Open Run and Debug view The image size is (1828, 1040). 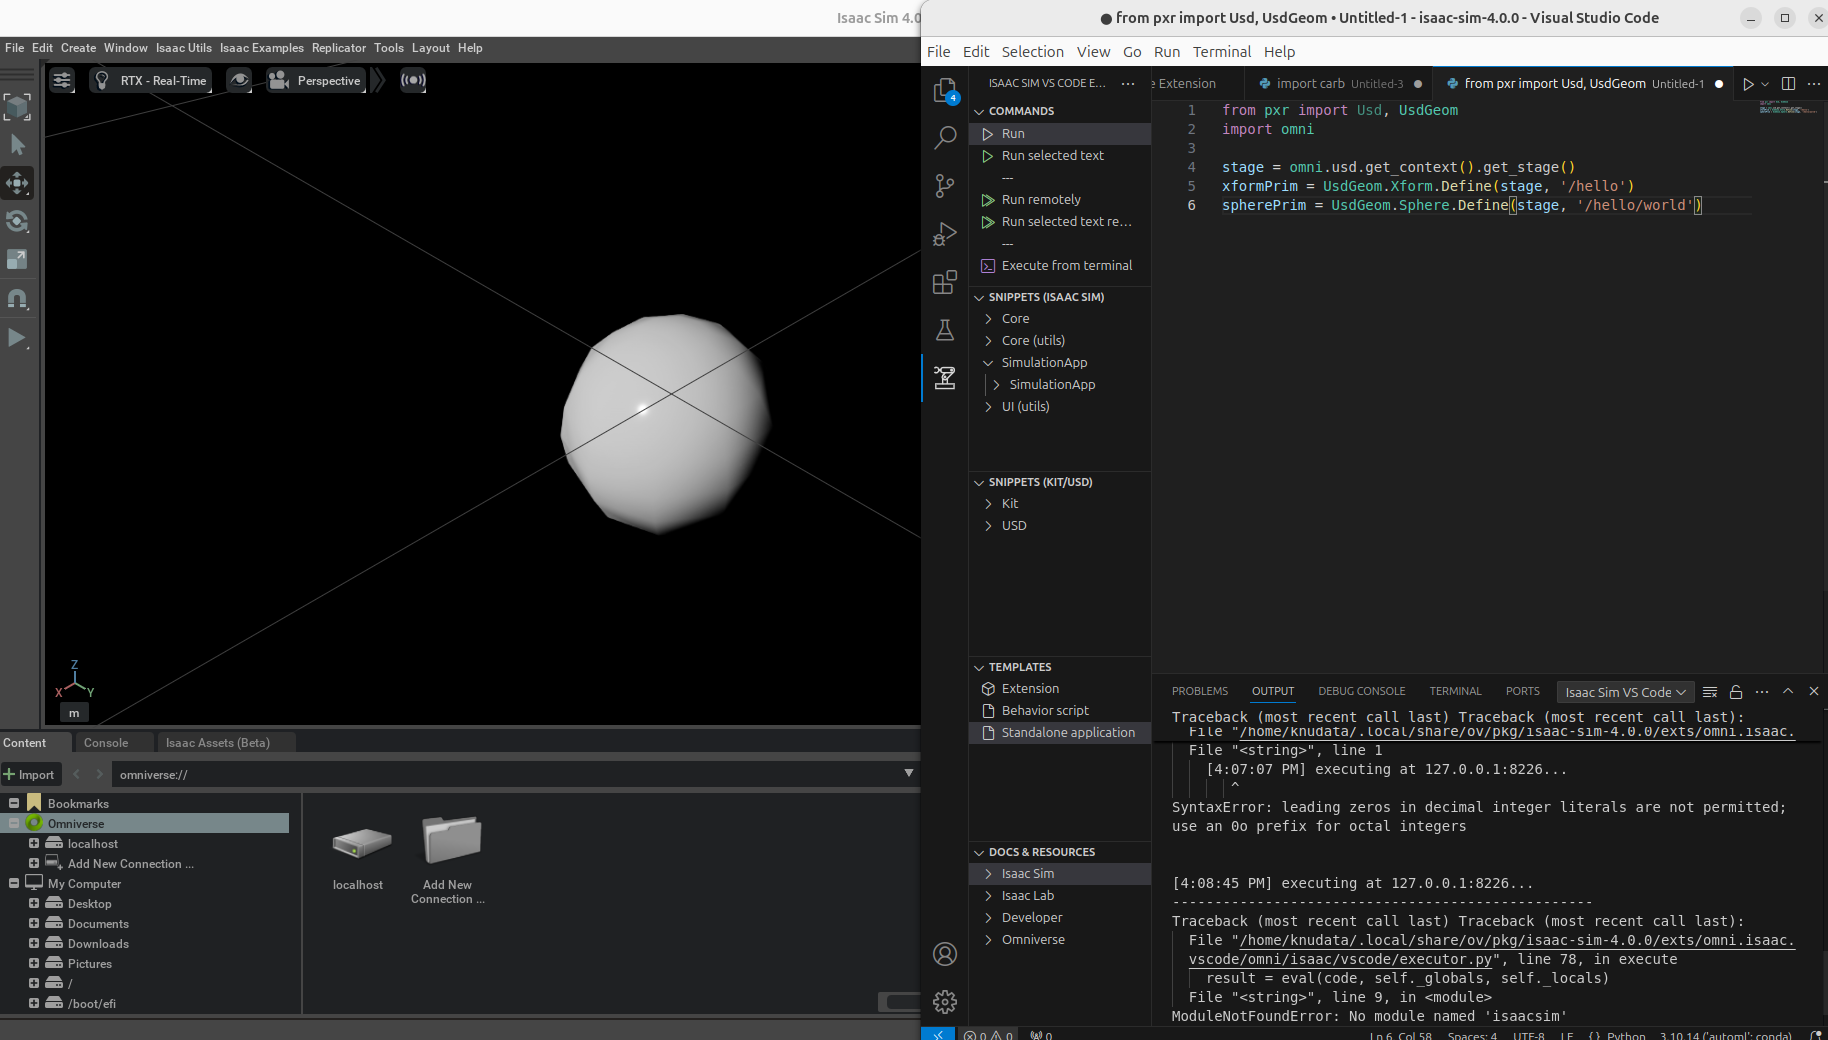coord(944,234)
